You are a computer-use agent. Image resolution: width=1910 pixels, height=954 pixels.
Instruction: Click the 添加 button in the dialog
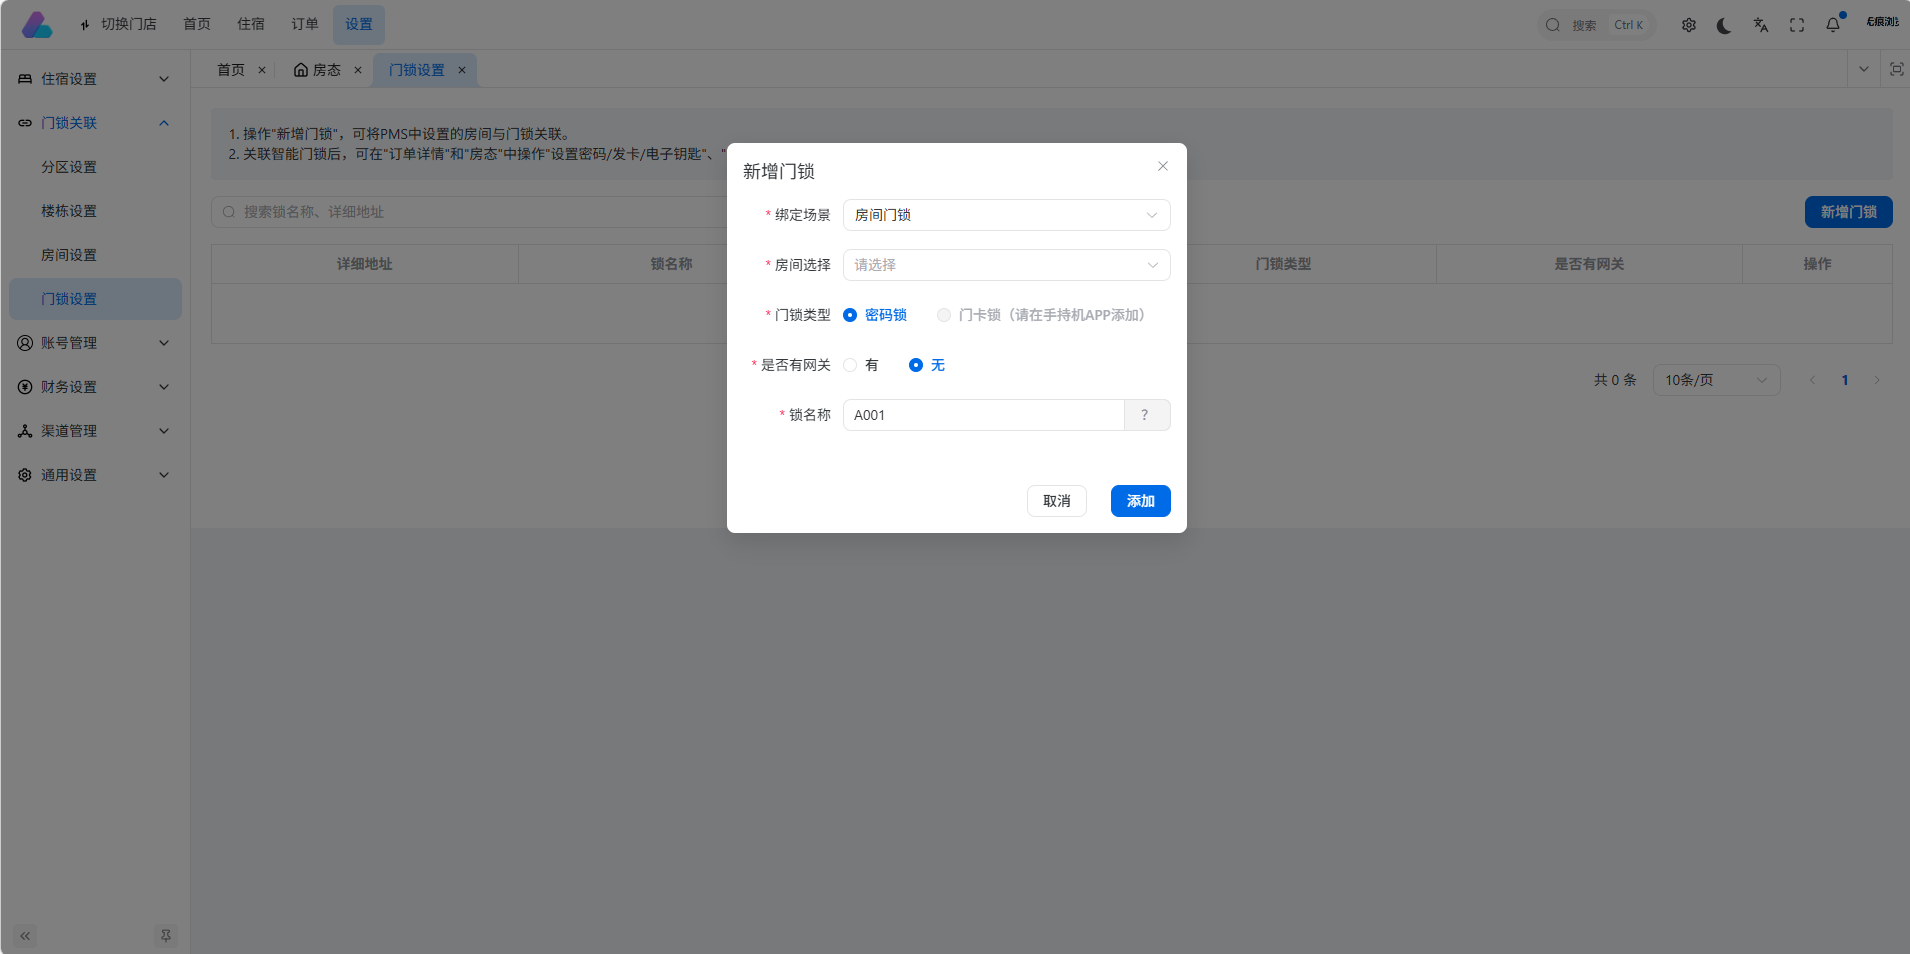coord(1139,501)
